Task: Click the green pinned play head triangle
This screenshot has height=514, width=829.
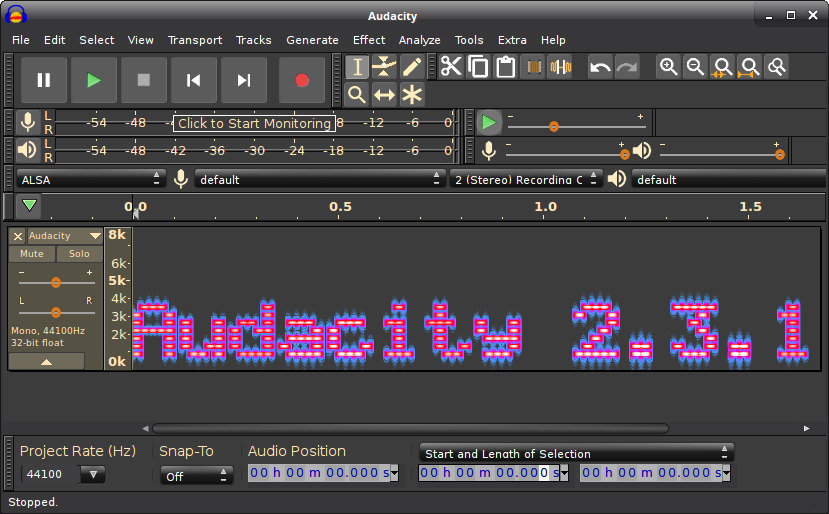Action: click(29, 206)
